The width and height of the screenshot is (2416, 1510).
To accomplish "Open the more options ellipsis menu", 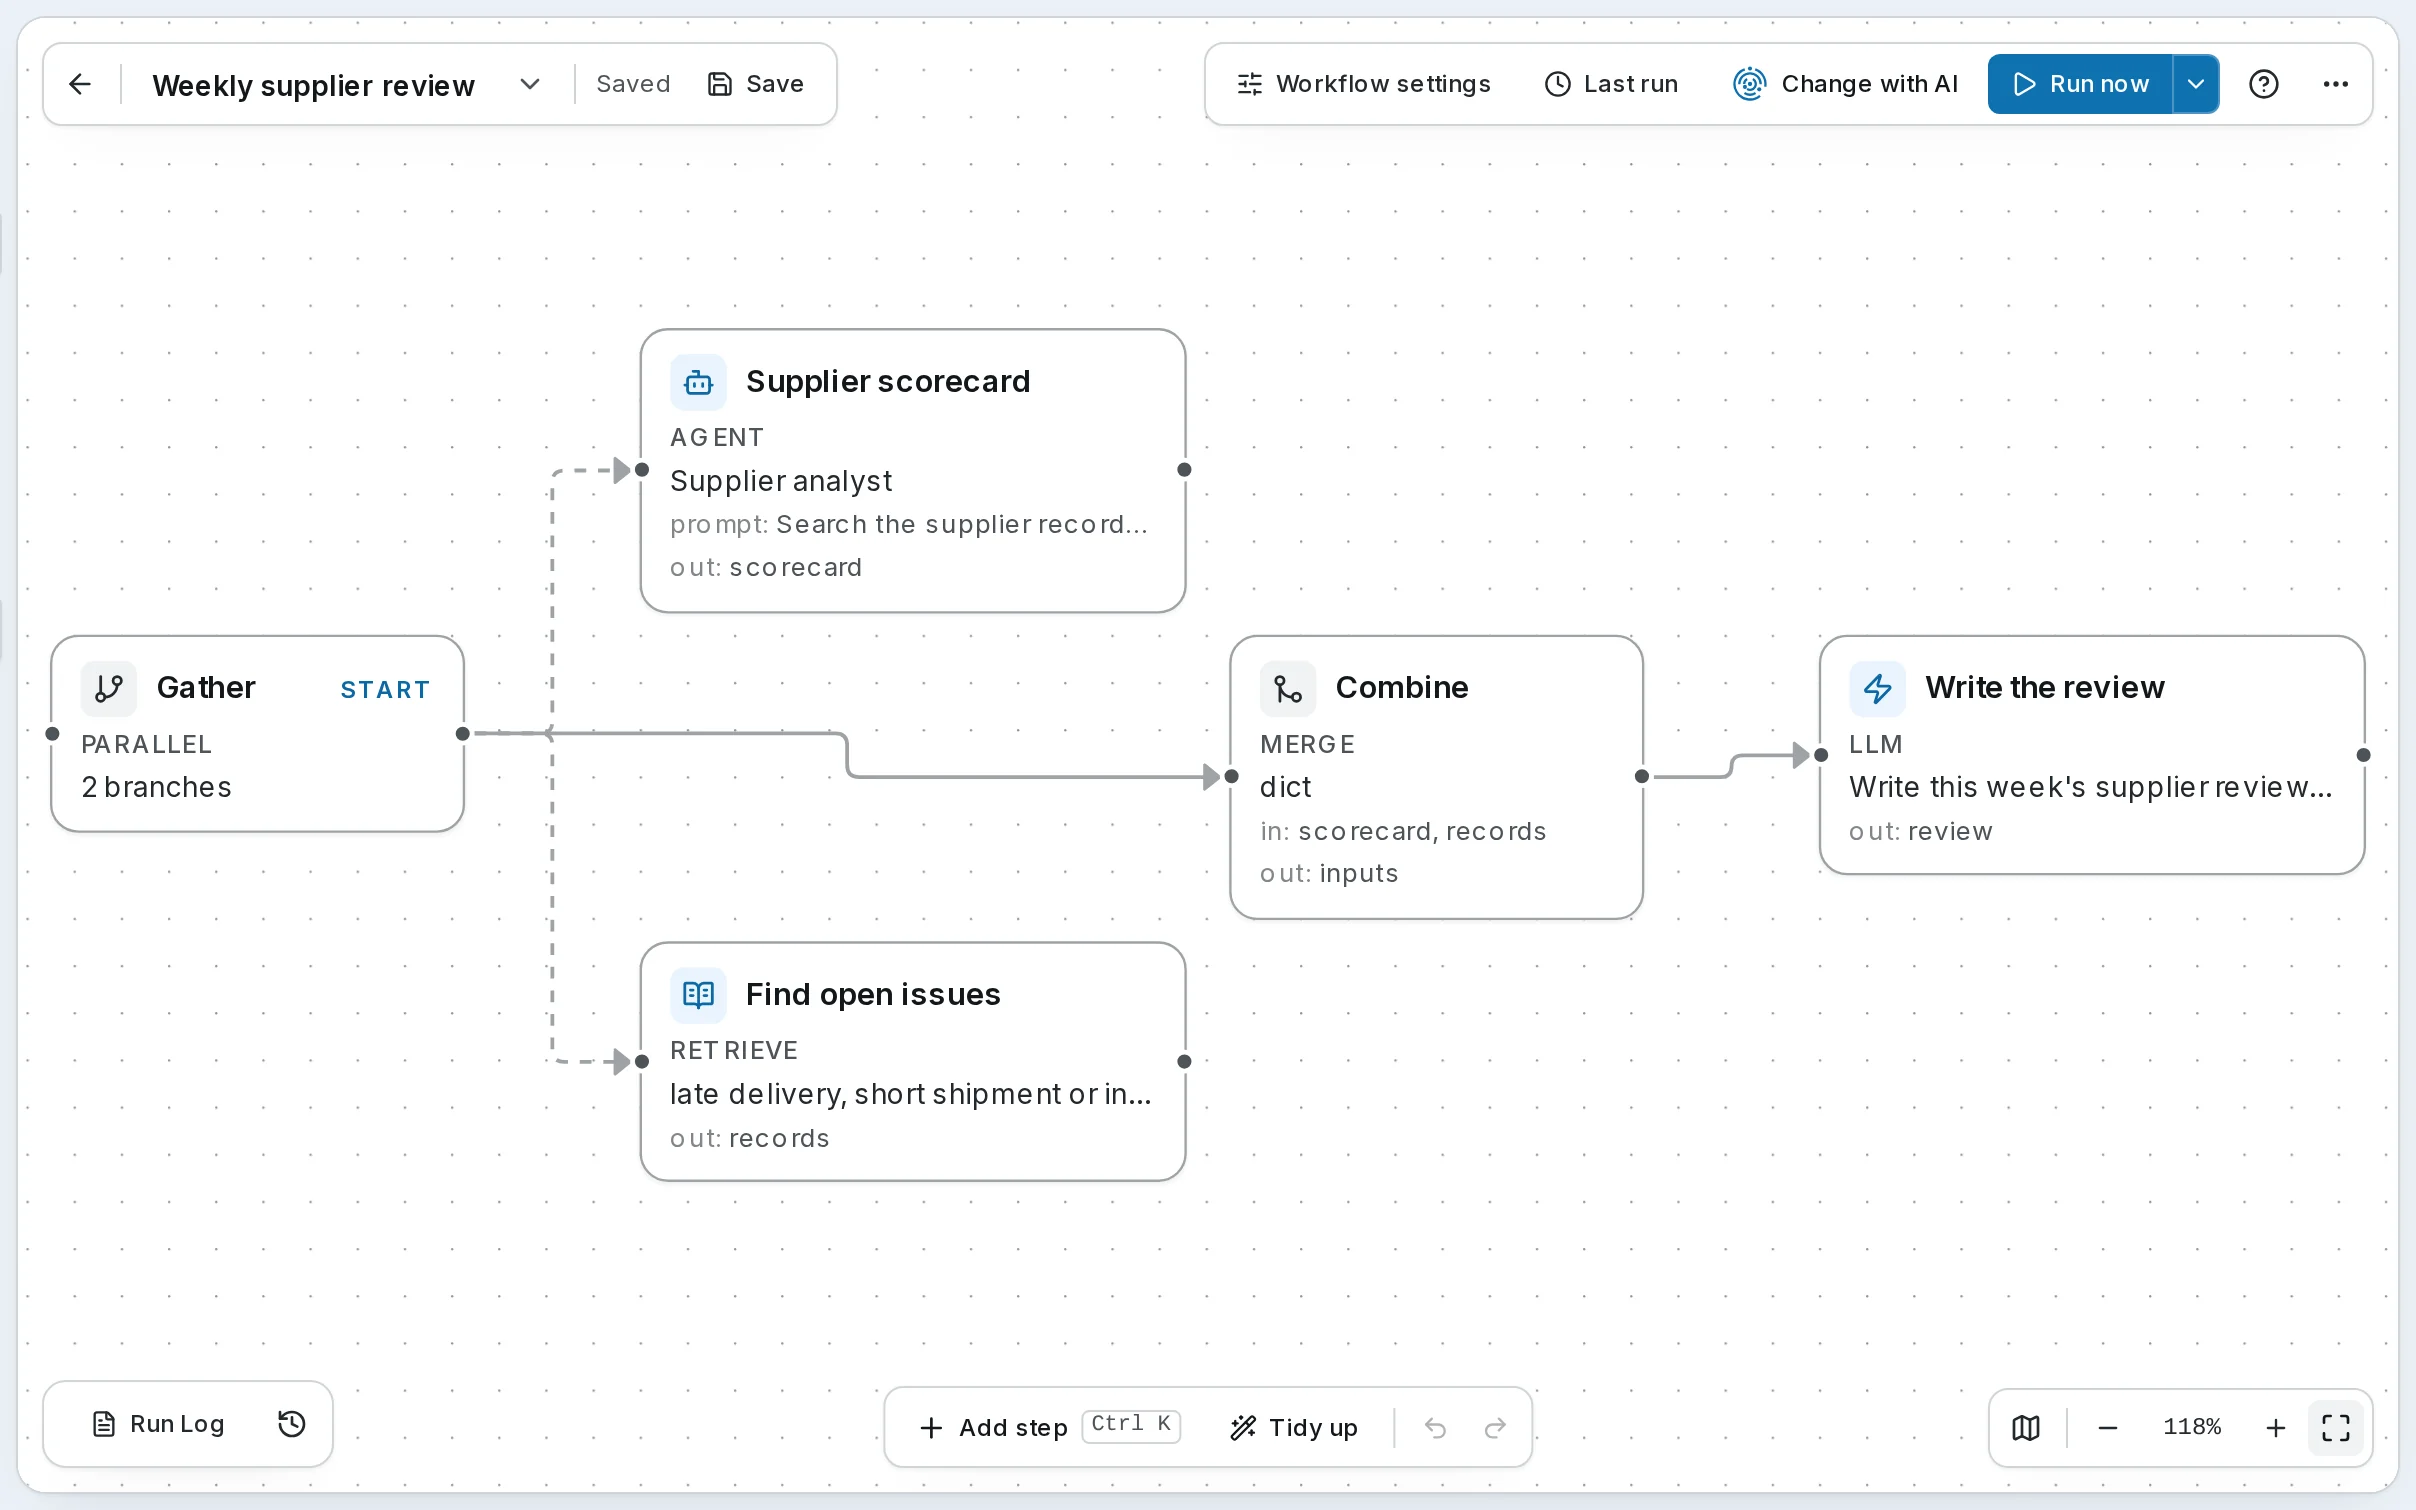I will 2336,84.
